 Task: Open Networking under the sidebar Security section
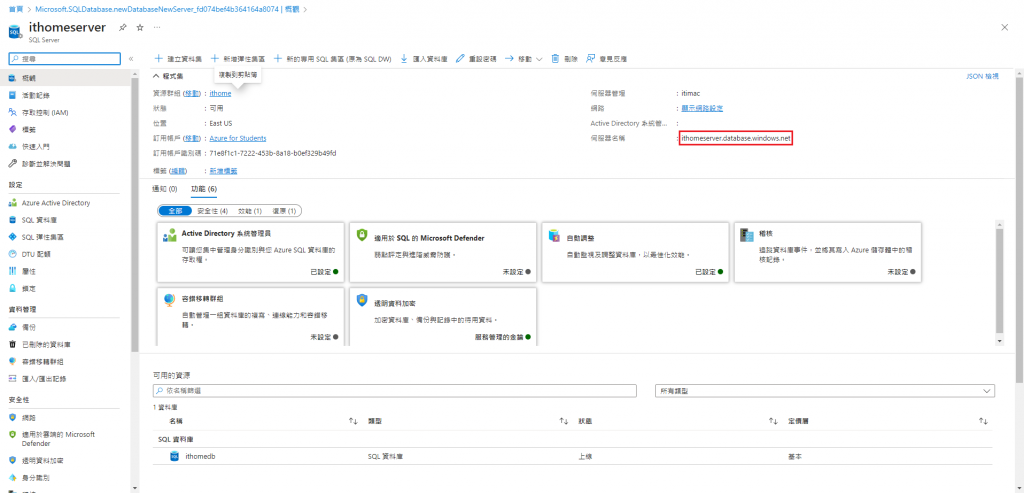click(29, 417)
